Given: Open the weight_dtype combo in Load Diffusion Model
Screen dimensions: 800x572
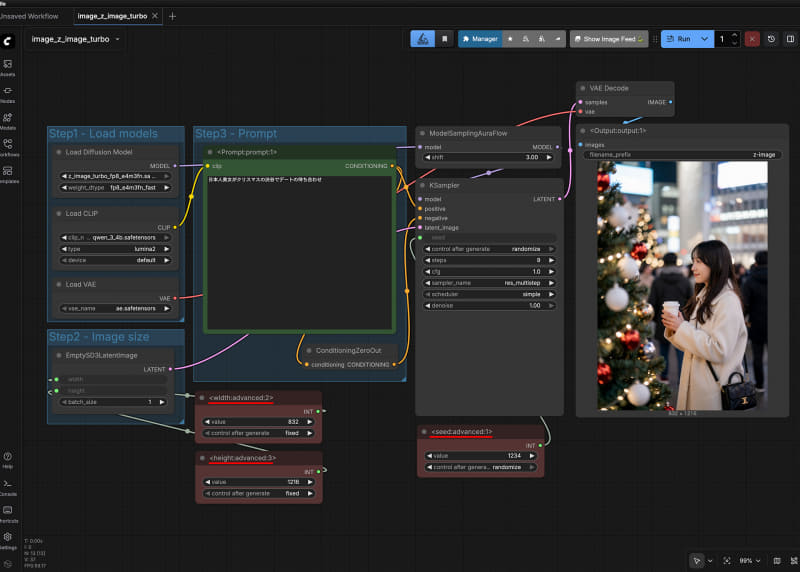Looking at the screenshot, I should [115, 187].
